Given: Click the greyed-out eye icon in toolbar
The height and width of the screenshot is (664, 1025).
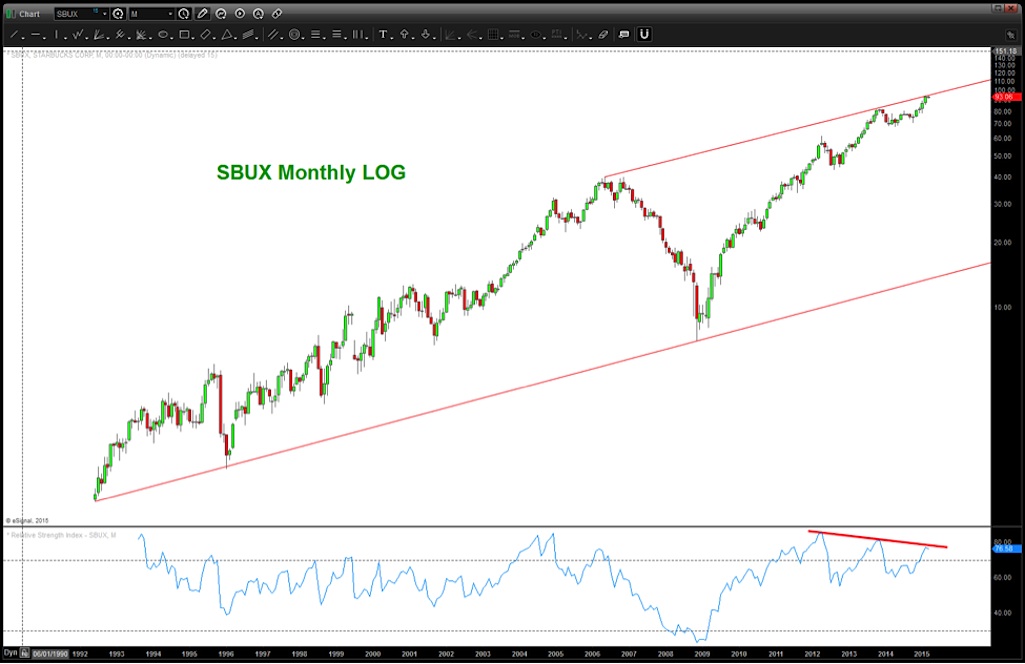Looking at the screenshot, I should click(535, 35).
